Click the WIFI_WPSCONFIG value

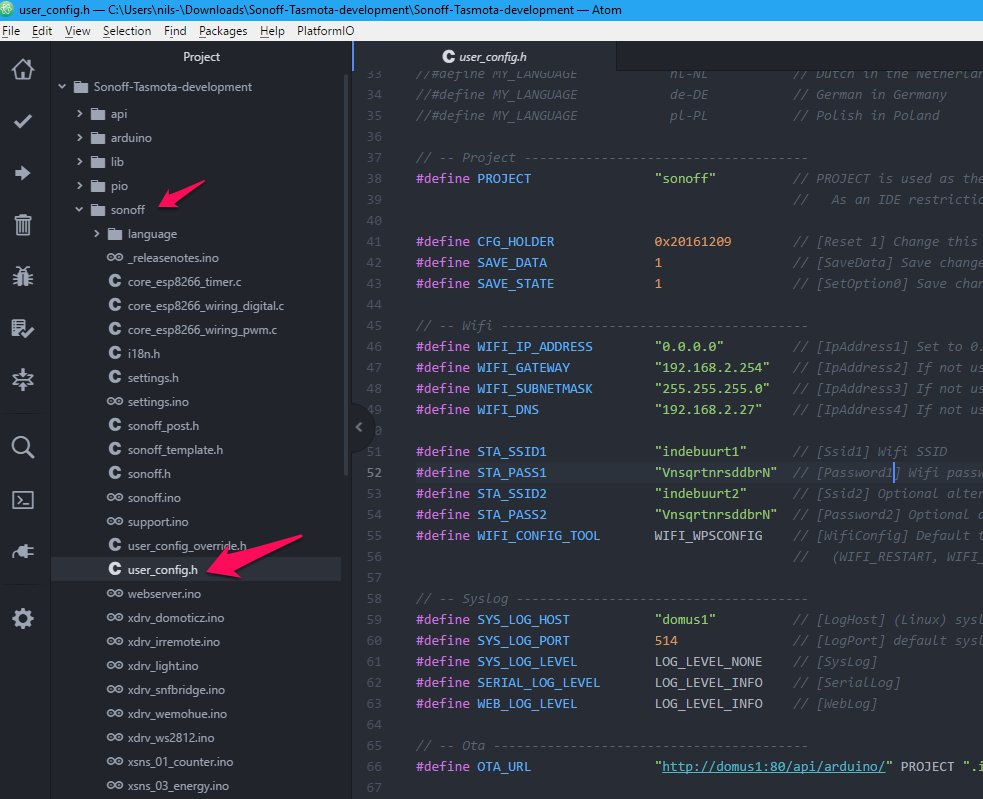[708, 536]
